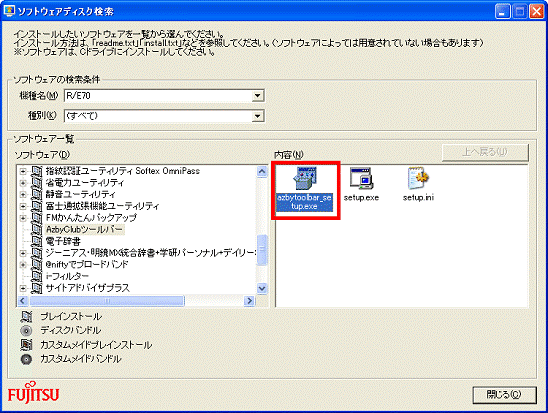Select the ジーニアス・明鏡MX統合辞書 tree entry
Image resolution: width=548 pixels, height=413 pixels.
click(150, 253)
